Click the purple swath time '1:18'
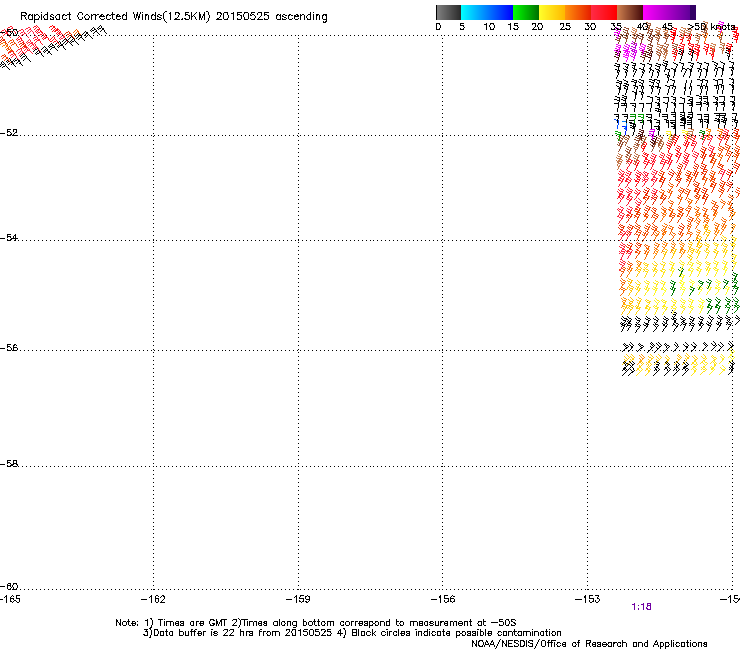The width and height of the screenshot is (740, 650). [x=641, y=607]
